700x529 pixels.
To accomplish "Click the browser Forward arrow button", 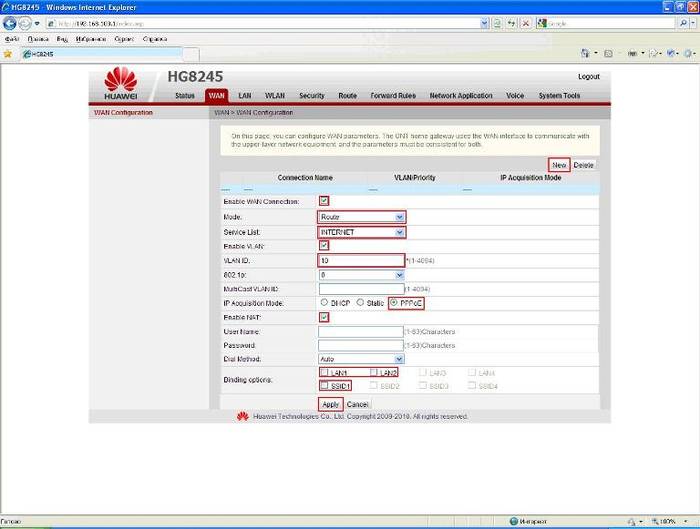I will [x=25, y=23].
